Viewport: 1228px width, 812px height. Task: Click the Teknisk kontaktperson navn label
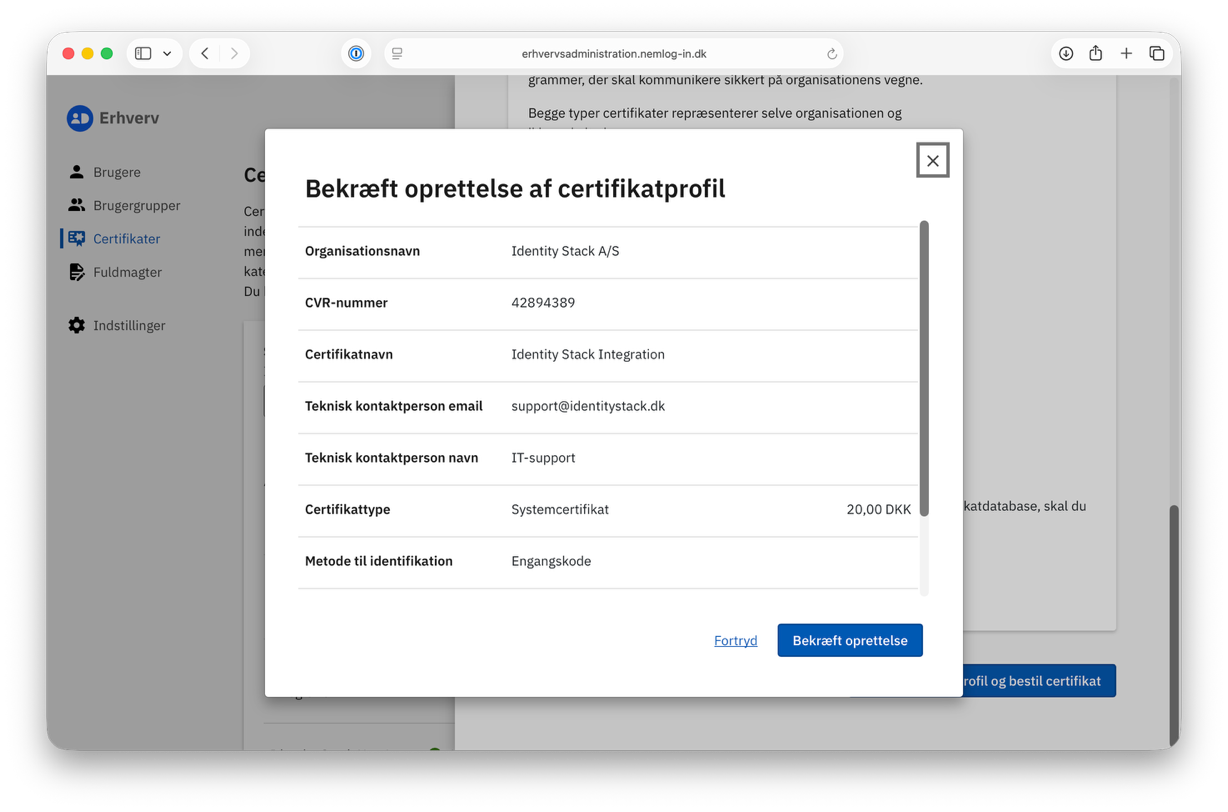[x=391, y=458]
